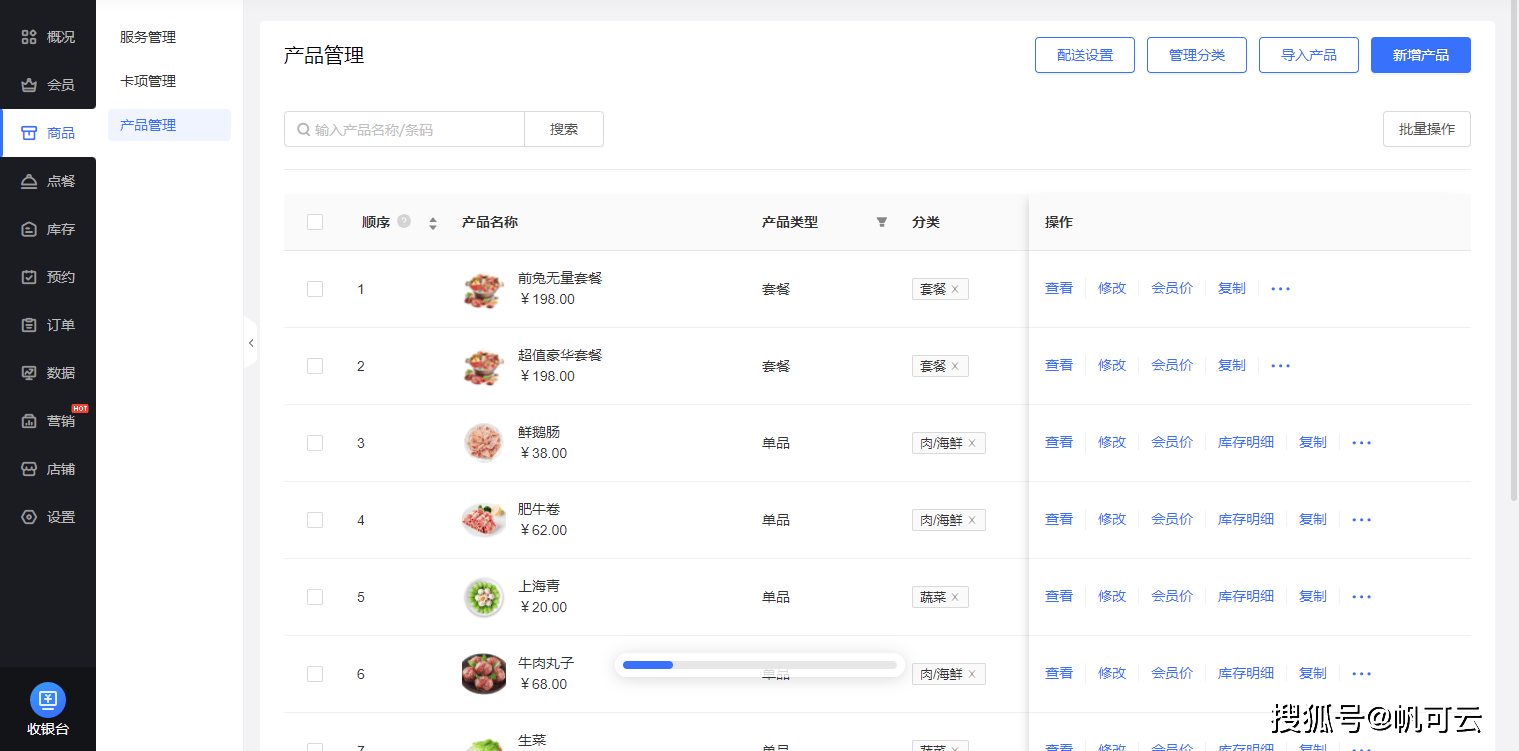Click the 订单 clipboard icon
This screenshot has width=1519, height=751.
(29, 325)
